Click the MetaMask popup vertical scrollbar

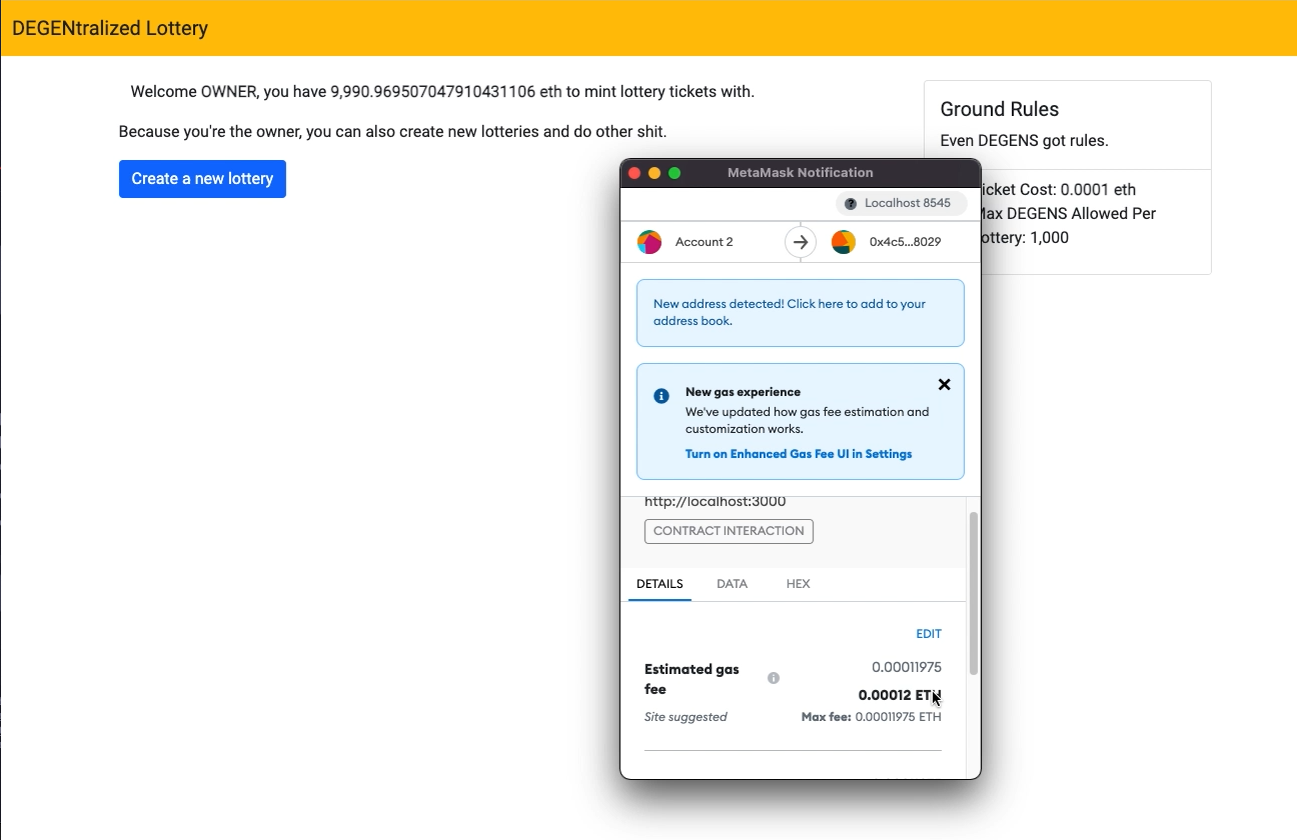973,594
